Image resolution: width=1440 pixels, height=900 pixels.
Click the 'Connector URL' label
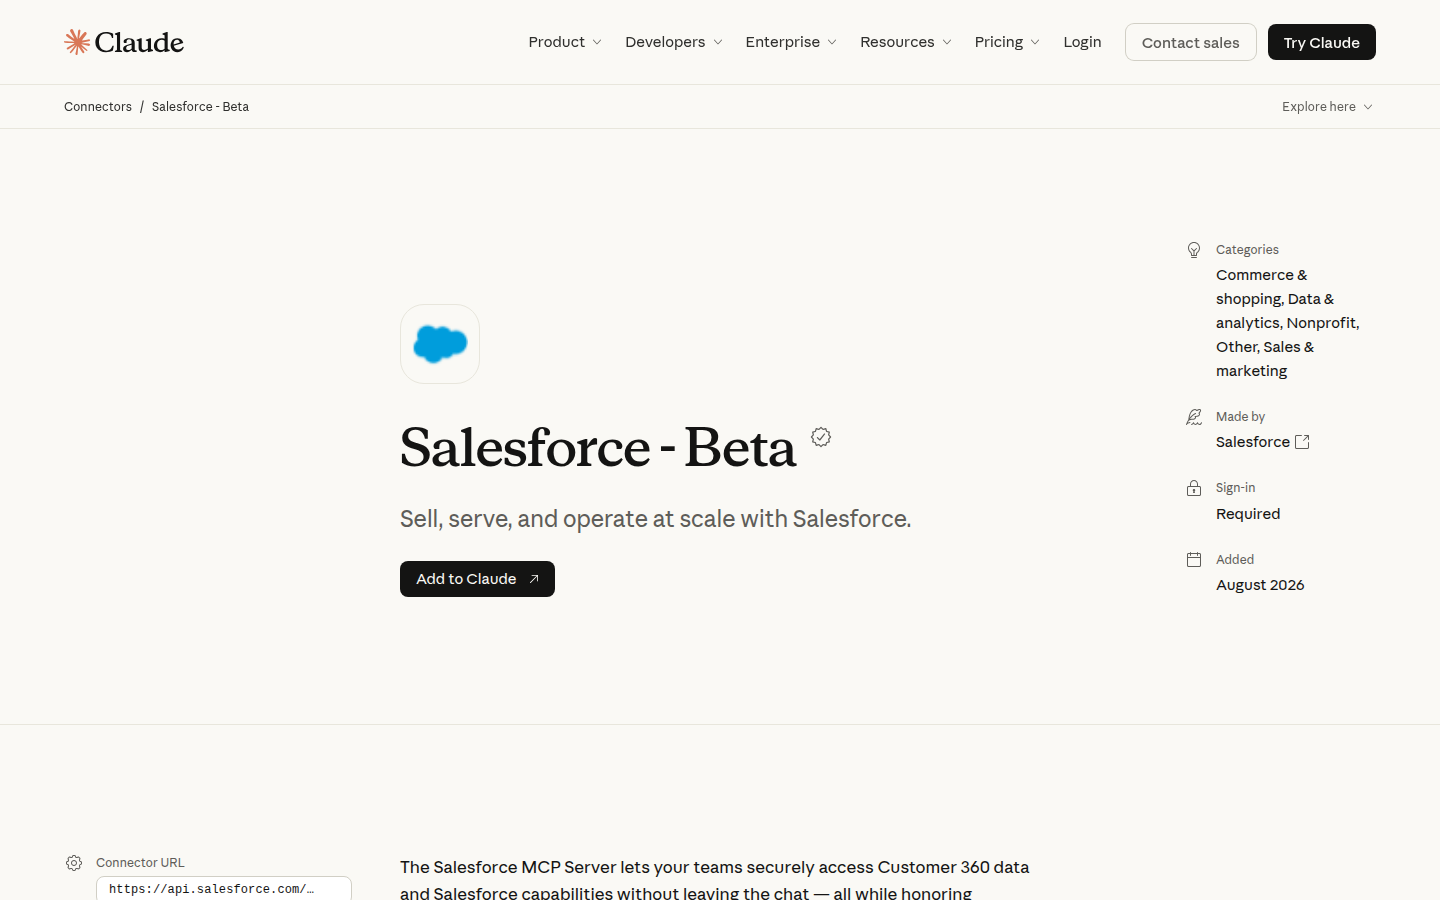coord(140,863)
